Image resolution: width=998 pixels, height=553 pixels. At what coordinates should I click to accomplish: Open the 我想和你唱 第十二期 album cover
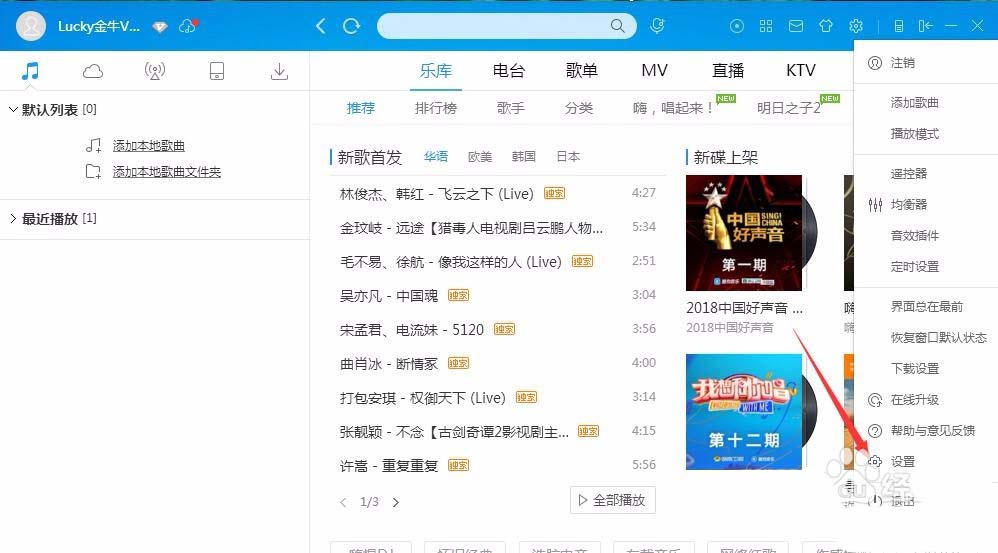(x=744, y=412)
